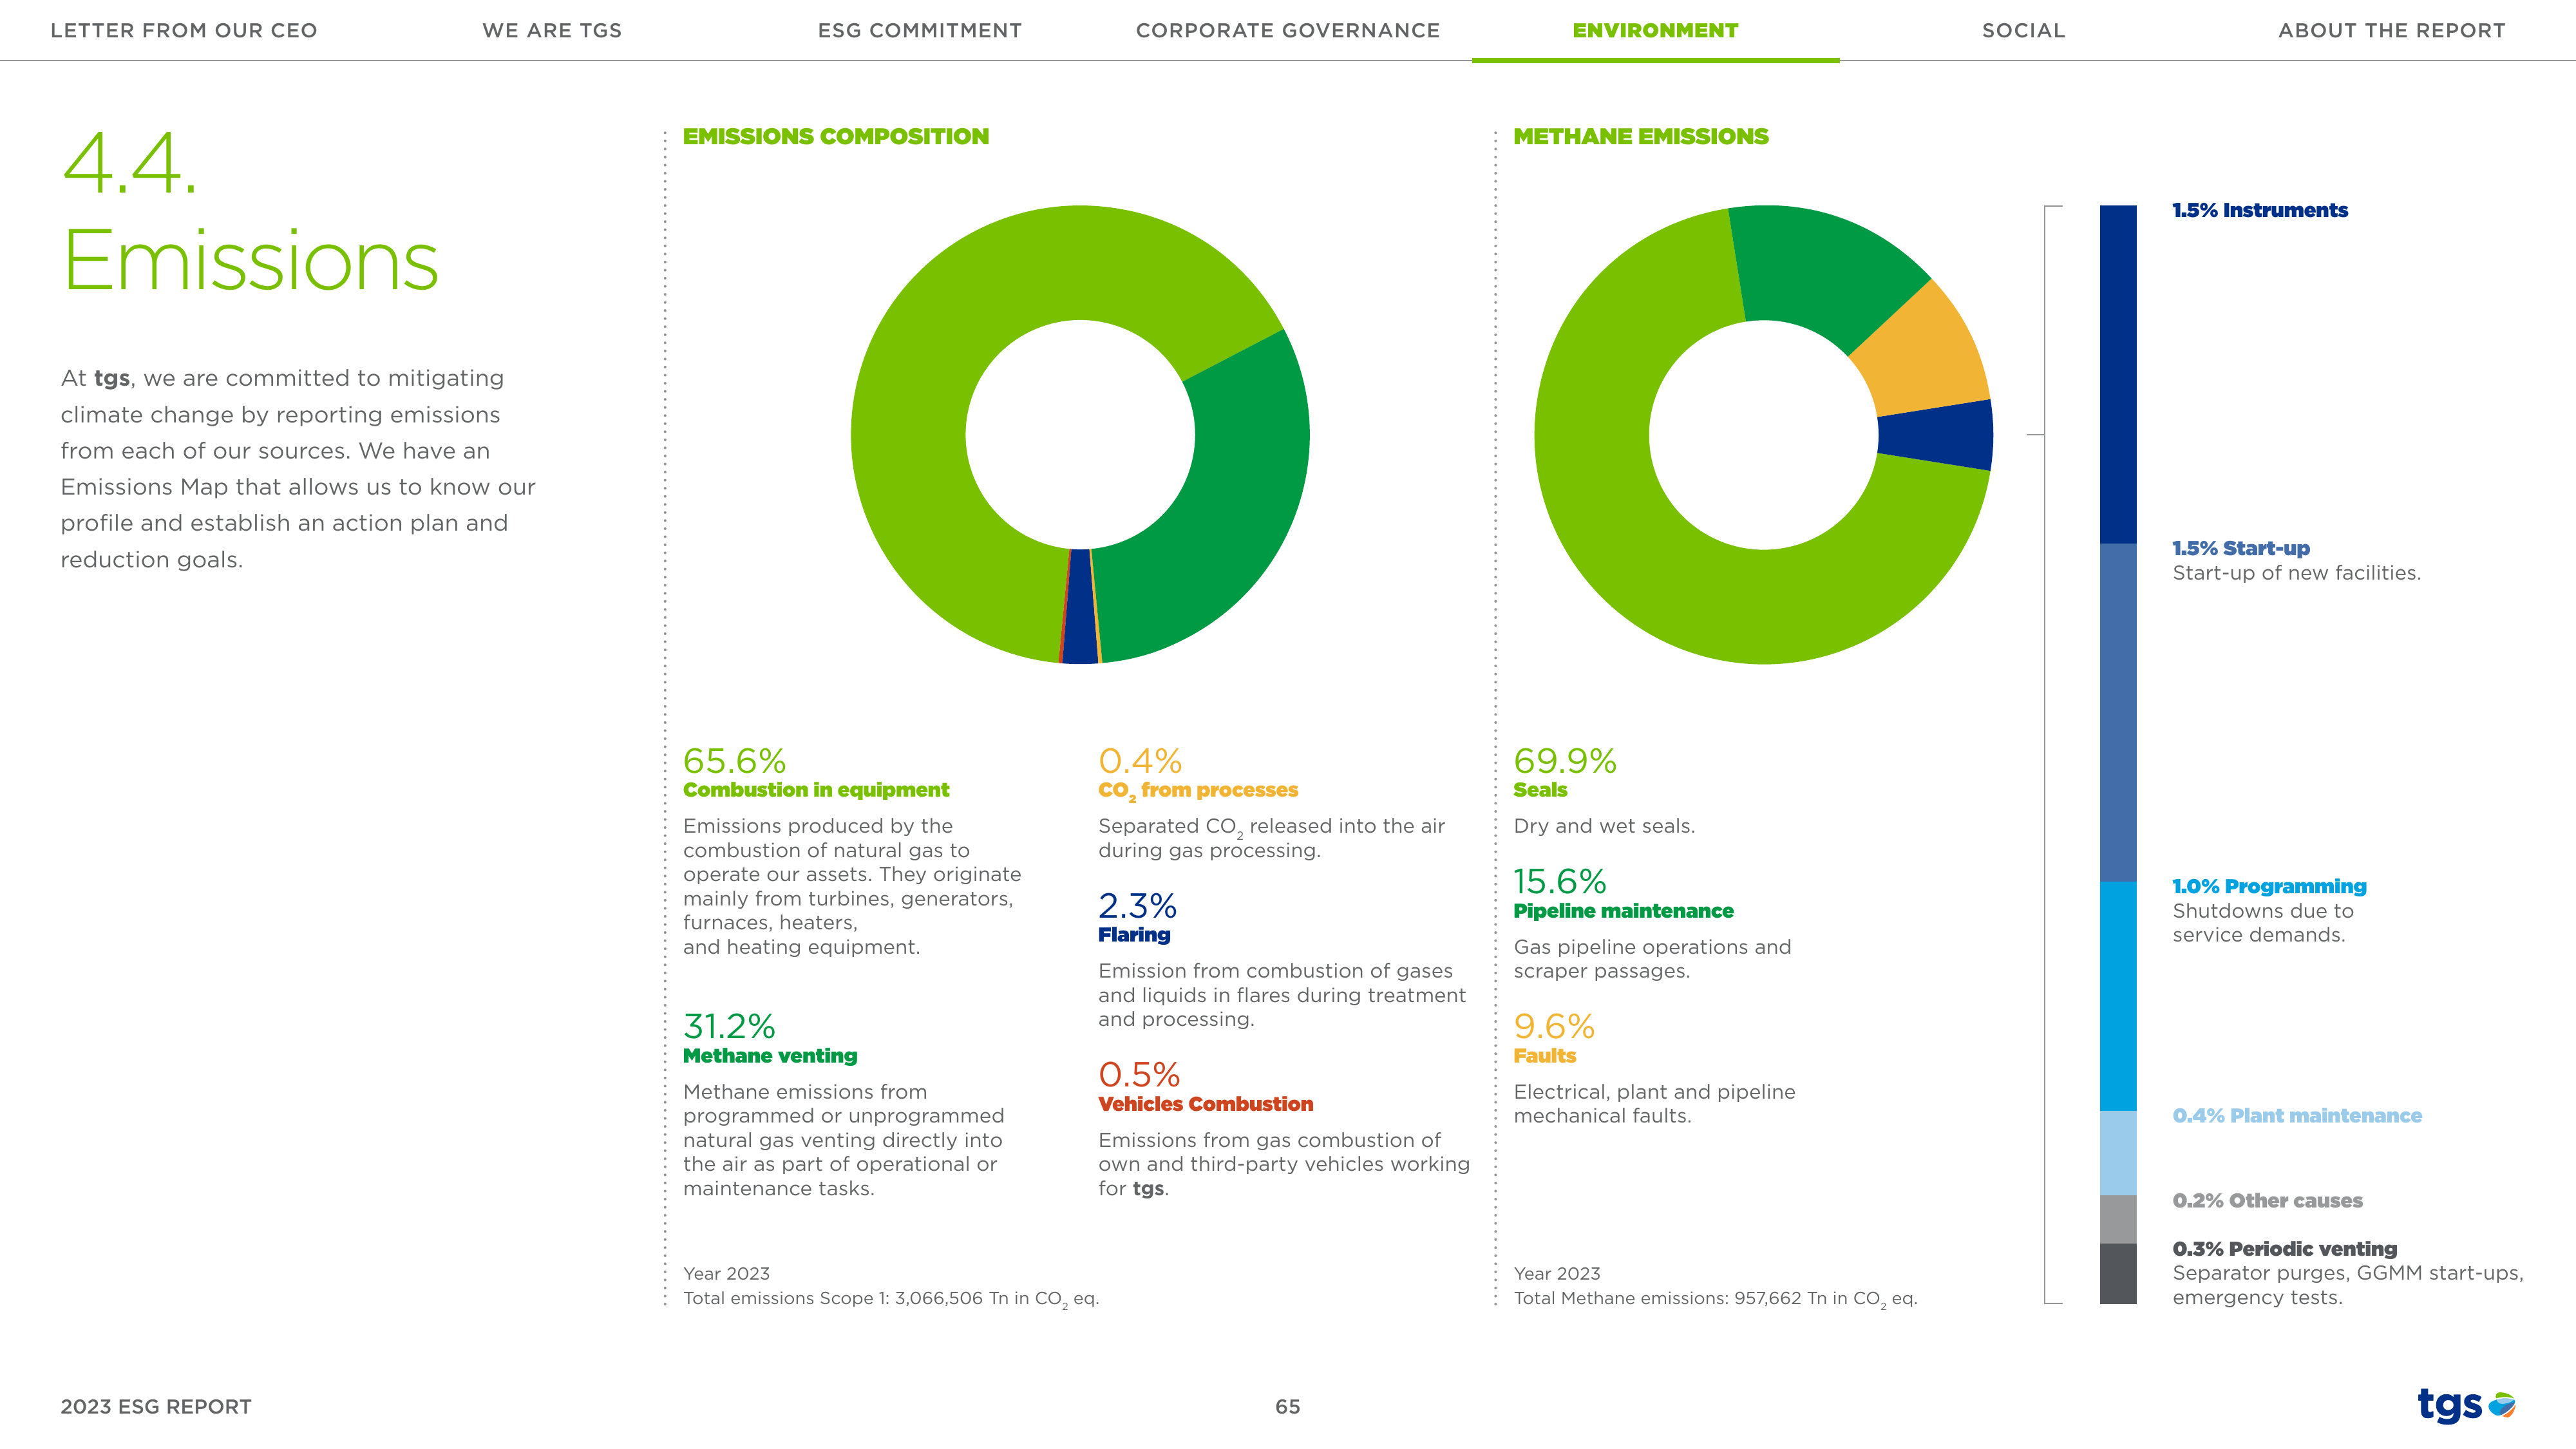This screenshot has width=2576, height=1449.
Task: Click the dark grey Periodic venting segment
Action: point(2118,1274)
